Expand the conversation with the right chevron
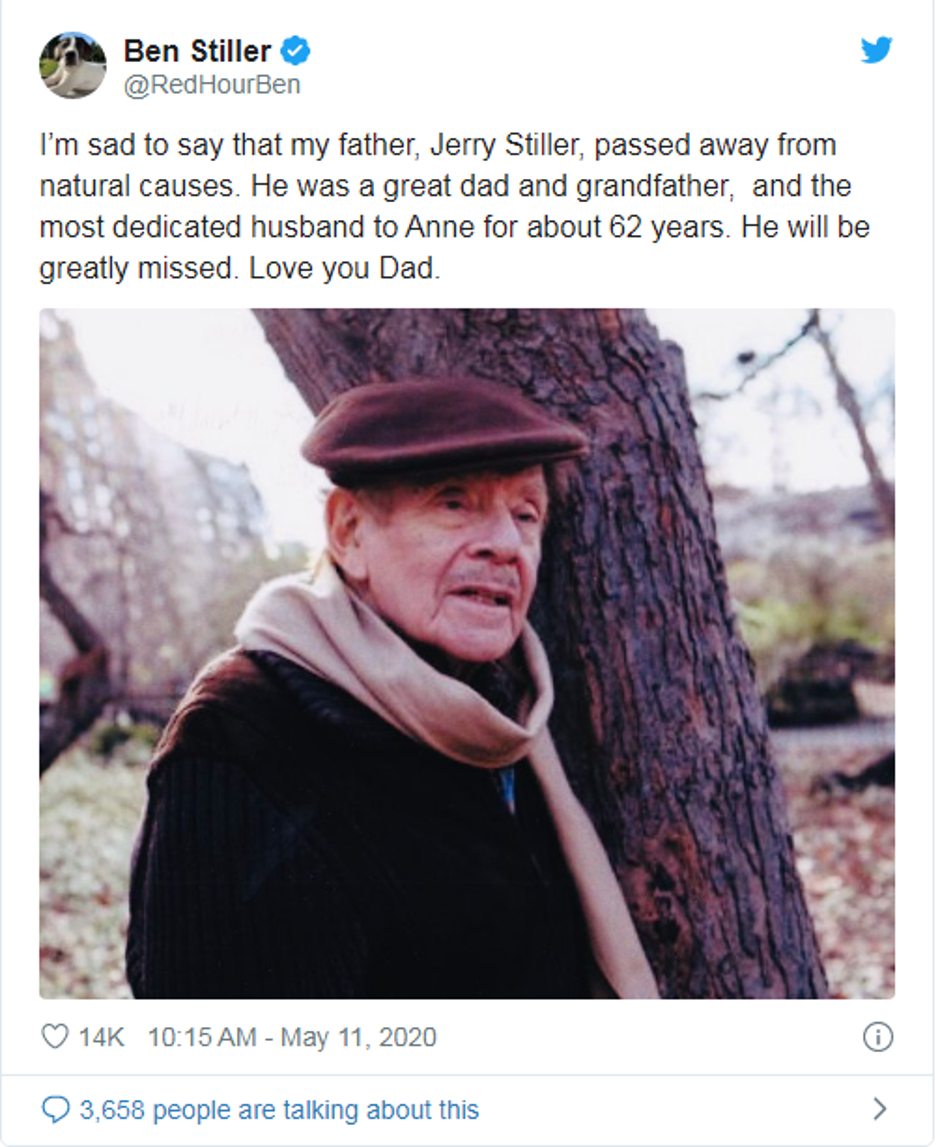This screenshot has width=940, height=1147. 879,1108
